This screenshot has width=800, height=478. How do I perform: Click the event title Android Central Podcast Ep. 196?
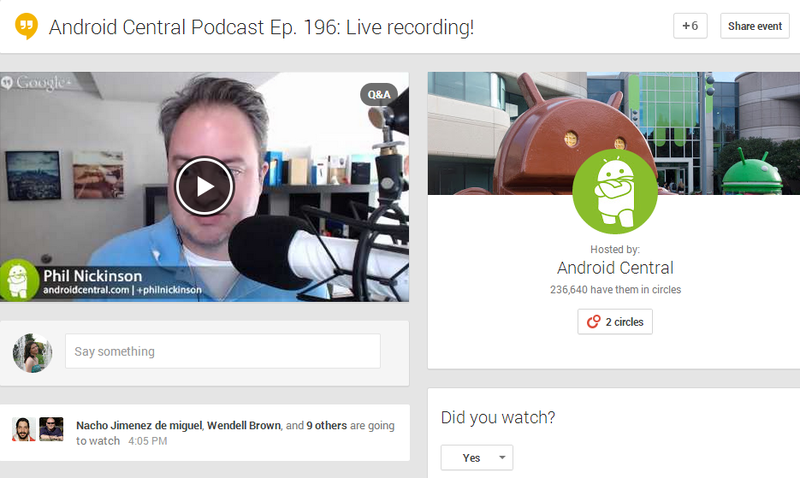(x=261, y=27)
